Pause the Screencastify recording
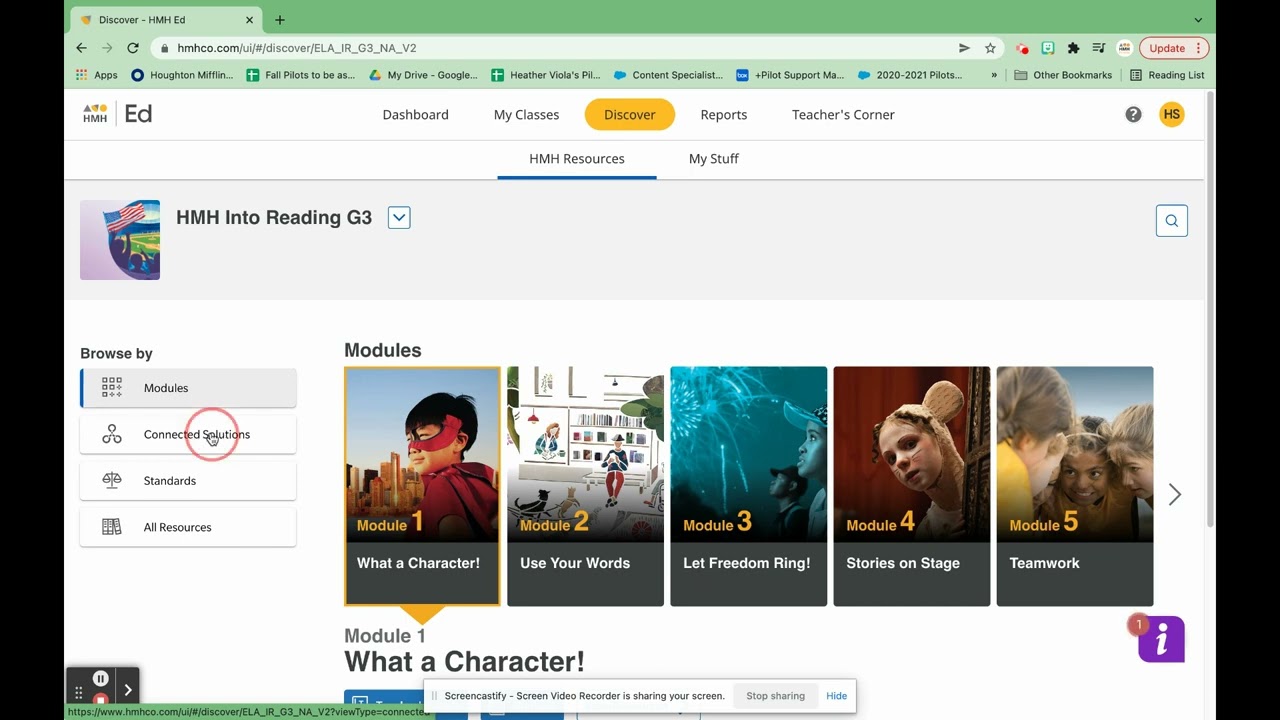 point(101,679)
